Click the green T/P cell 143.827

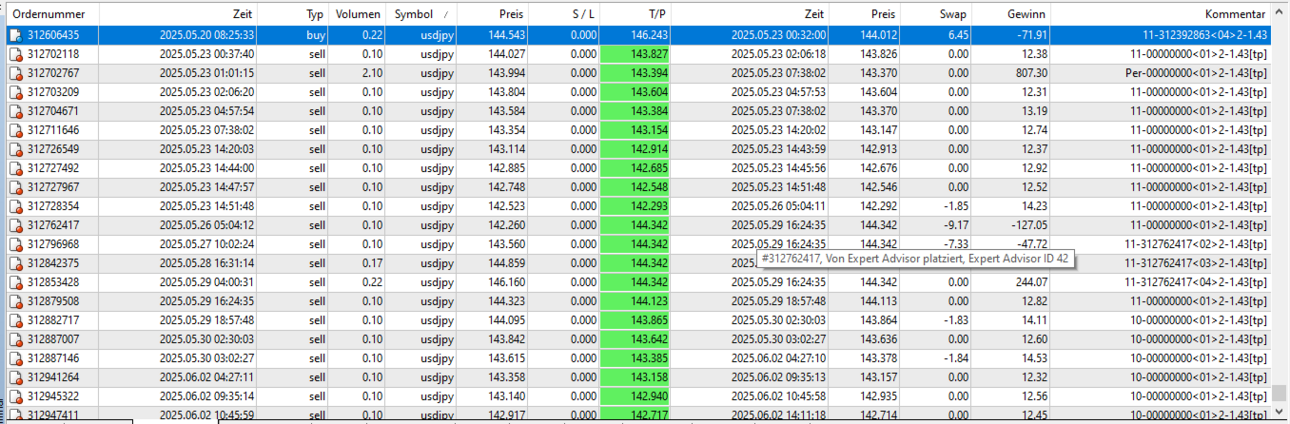[x=635, y=54]
